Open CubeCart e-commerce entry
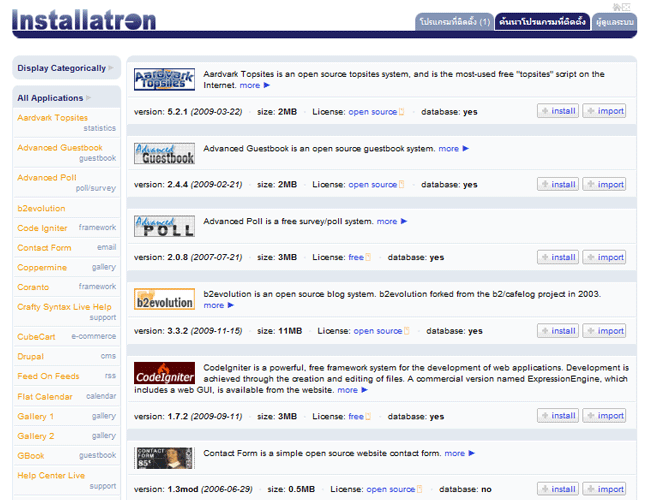The width and height of the screenshot is (650, 500). pos(36,337)
